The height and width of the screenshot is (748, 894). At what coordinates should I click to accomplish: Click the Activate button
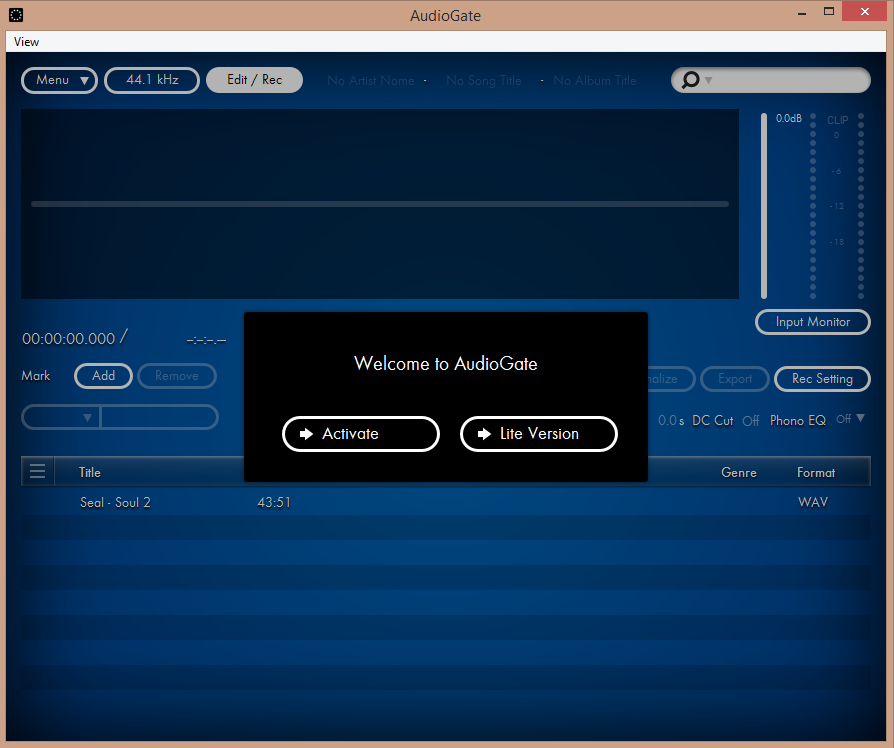(x=361, y=434)
